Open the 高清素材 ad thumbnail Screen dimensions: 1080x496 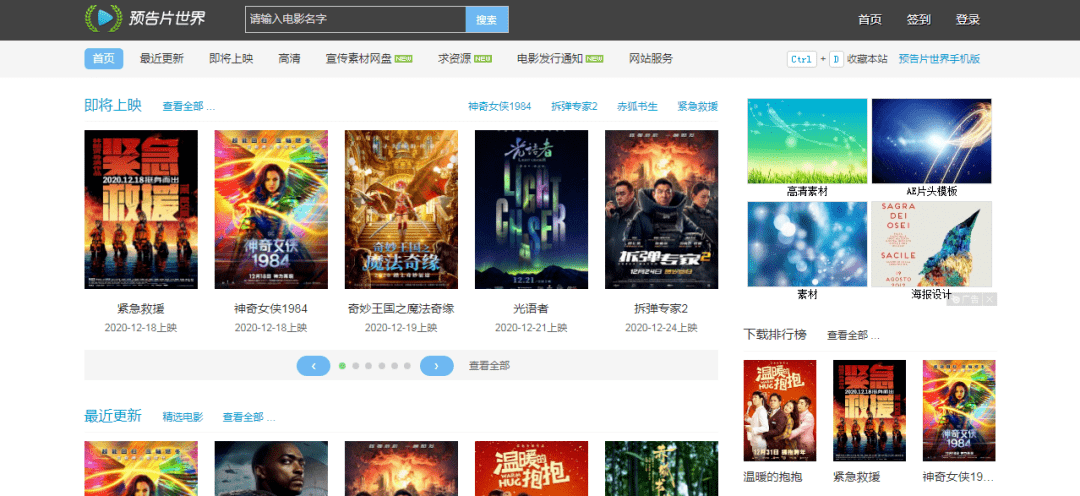click(x=807, y=141)
